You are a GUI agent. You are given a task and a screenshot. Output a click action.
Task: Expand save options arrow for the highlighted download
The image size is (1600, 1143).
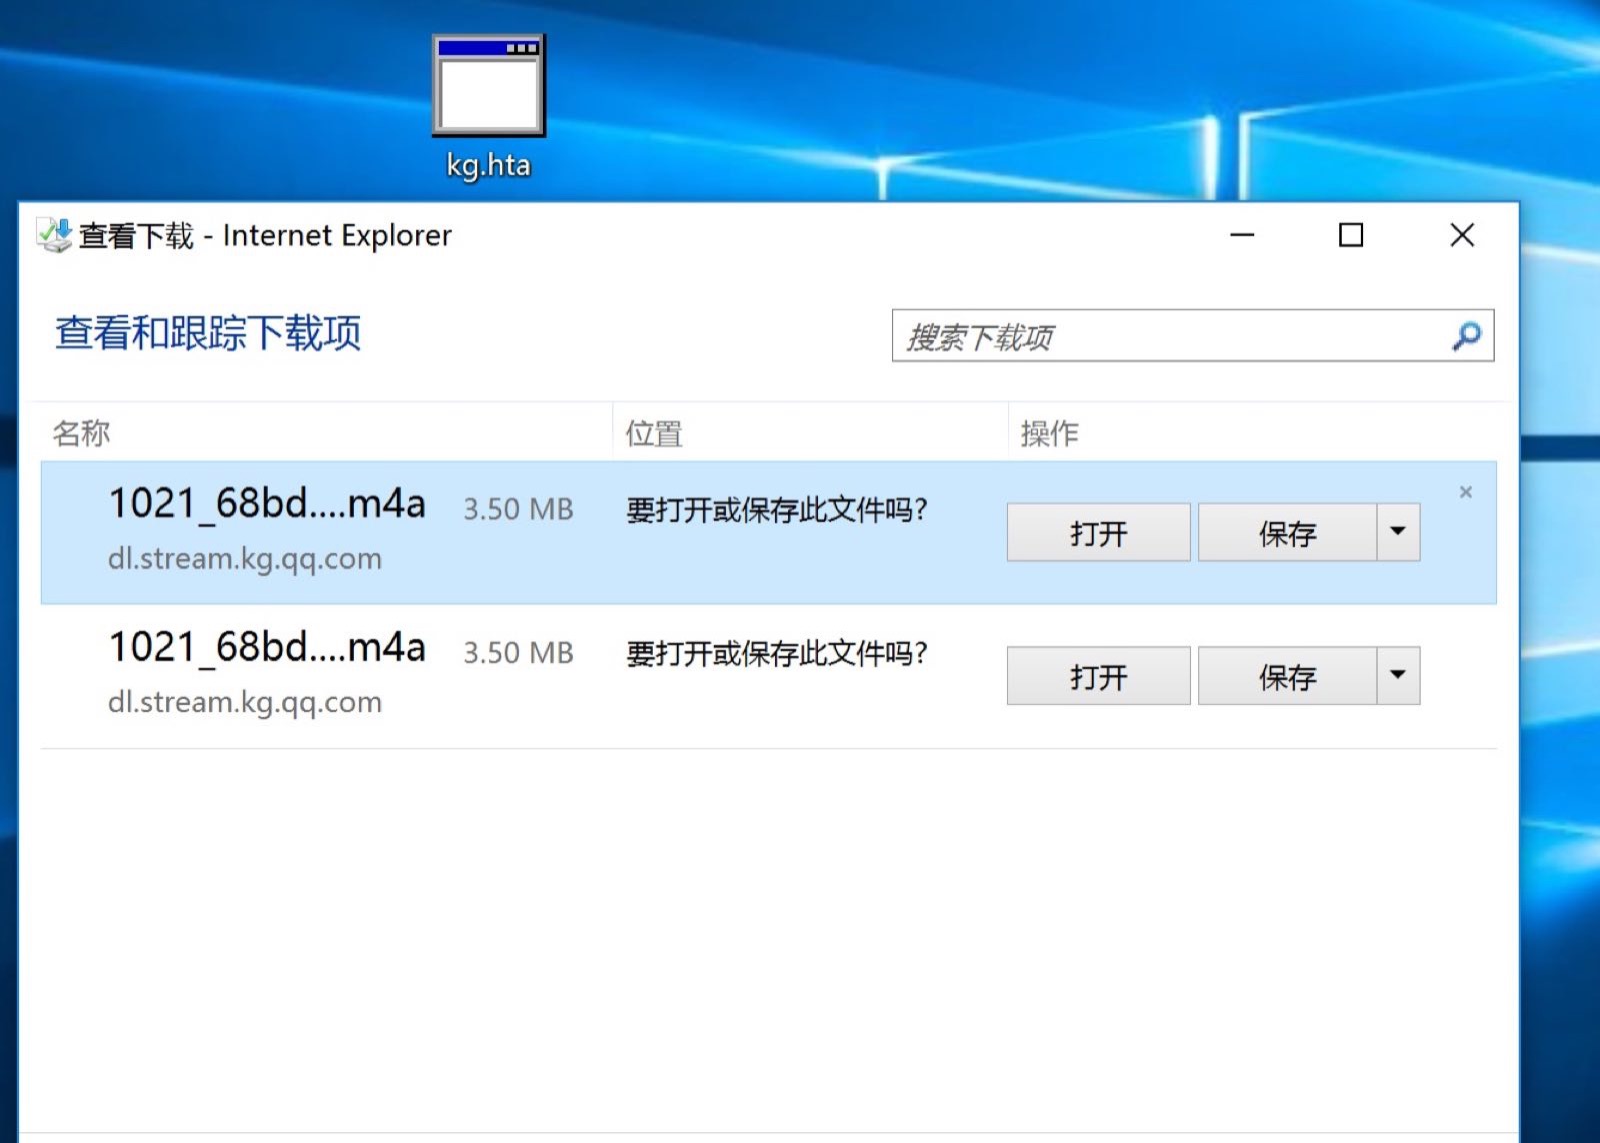[1398, 532]
